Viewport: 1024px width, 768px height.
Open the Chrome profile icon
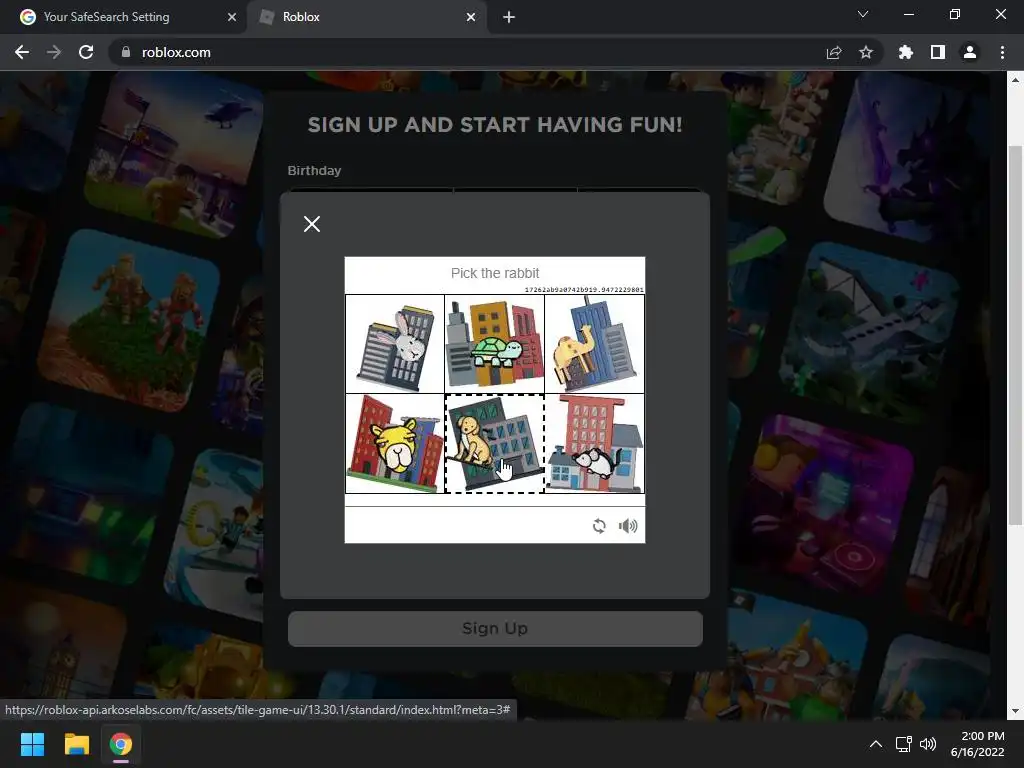[970, 52]
